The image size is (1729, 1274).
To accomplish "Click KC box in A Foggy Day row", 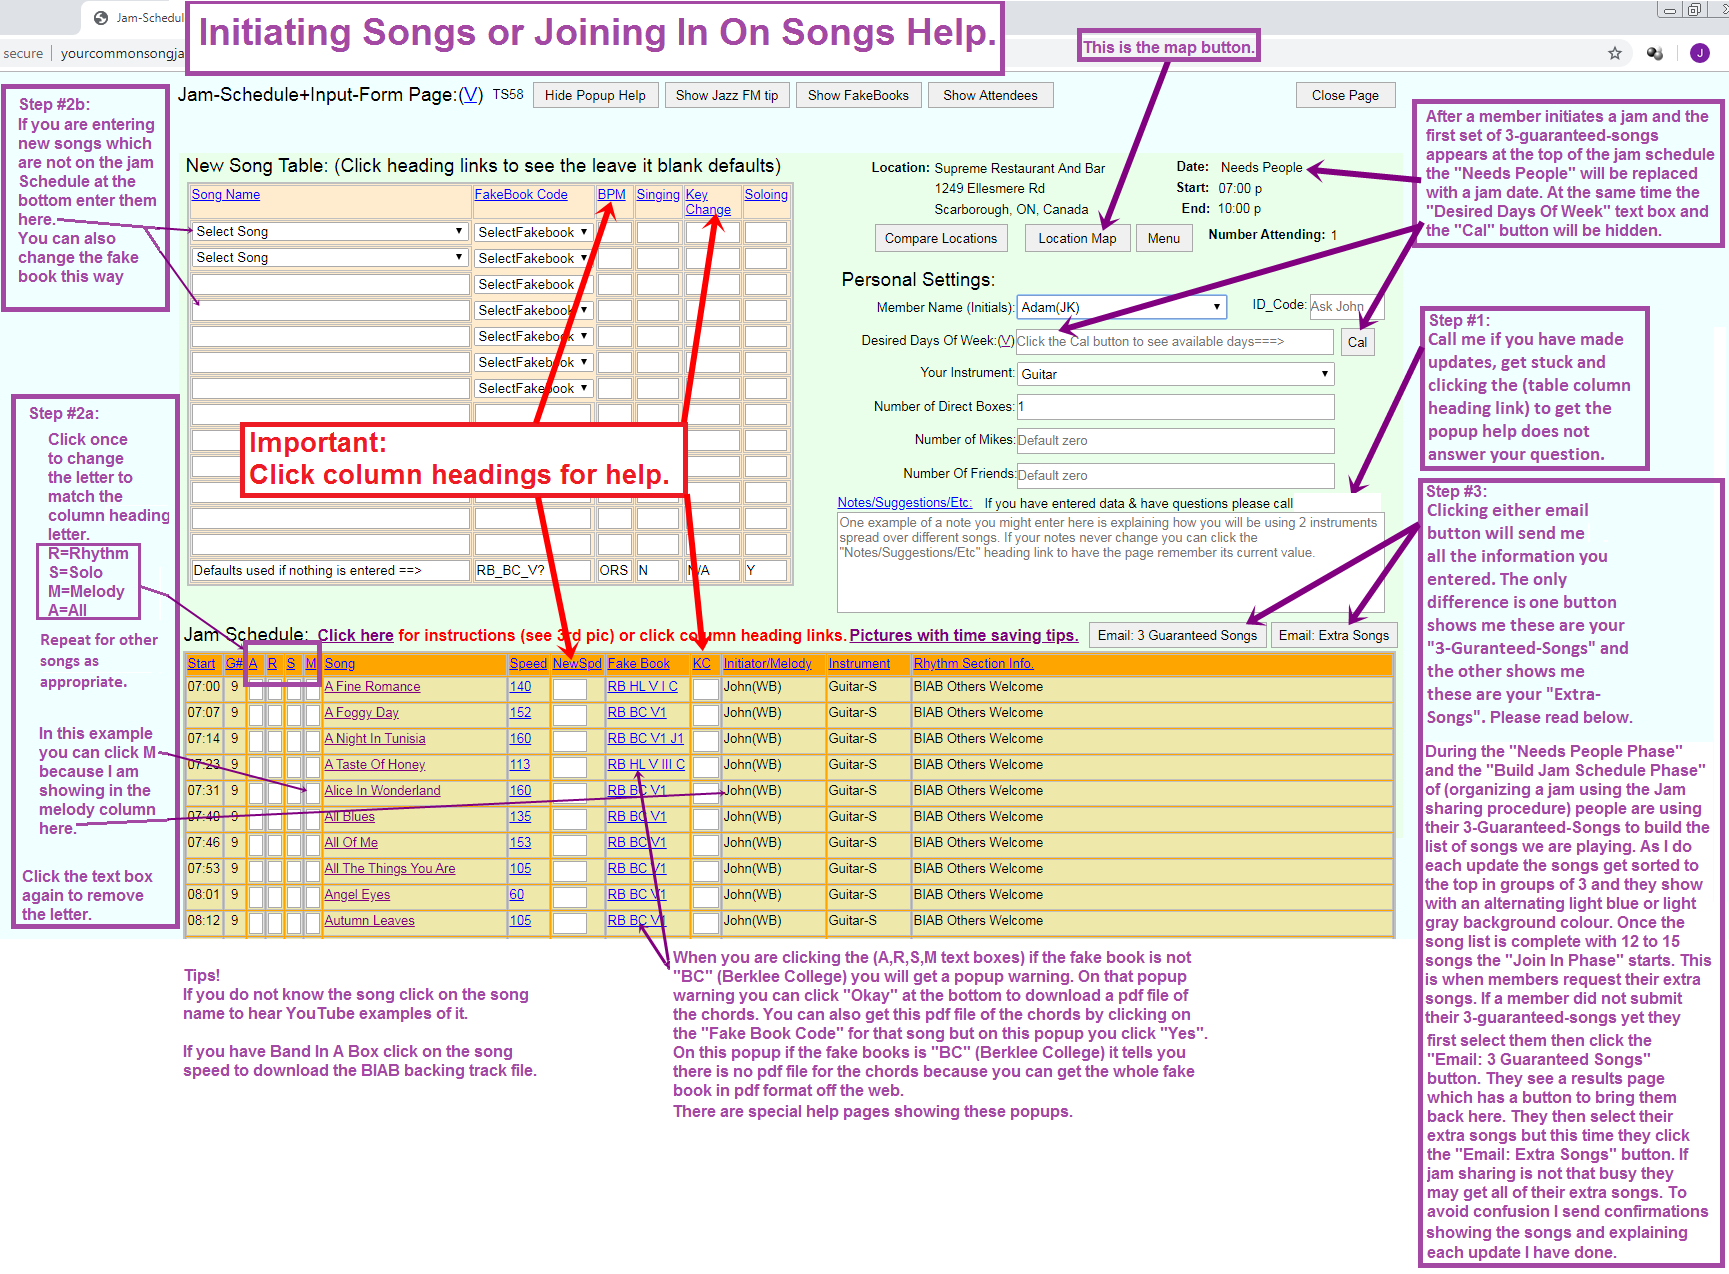I will pos(706,714).
